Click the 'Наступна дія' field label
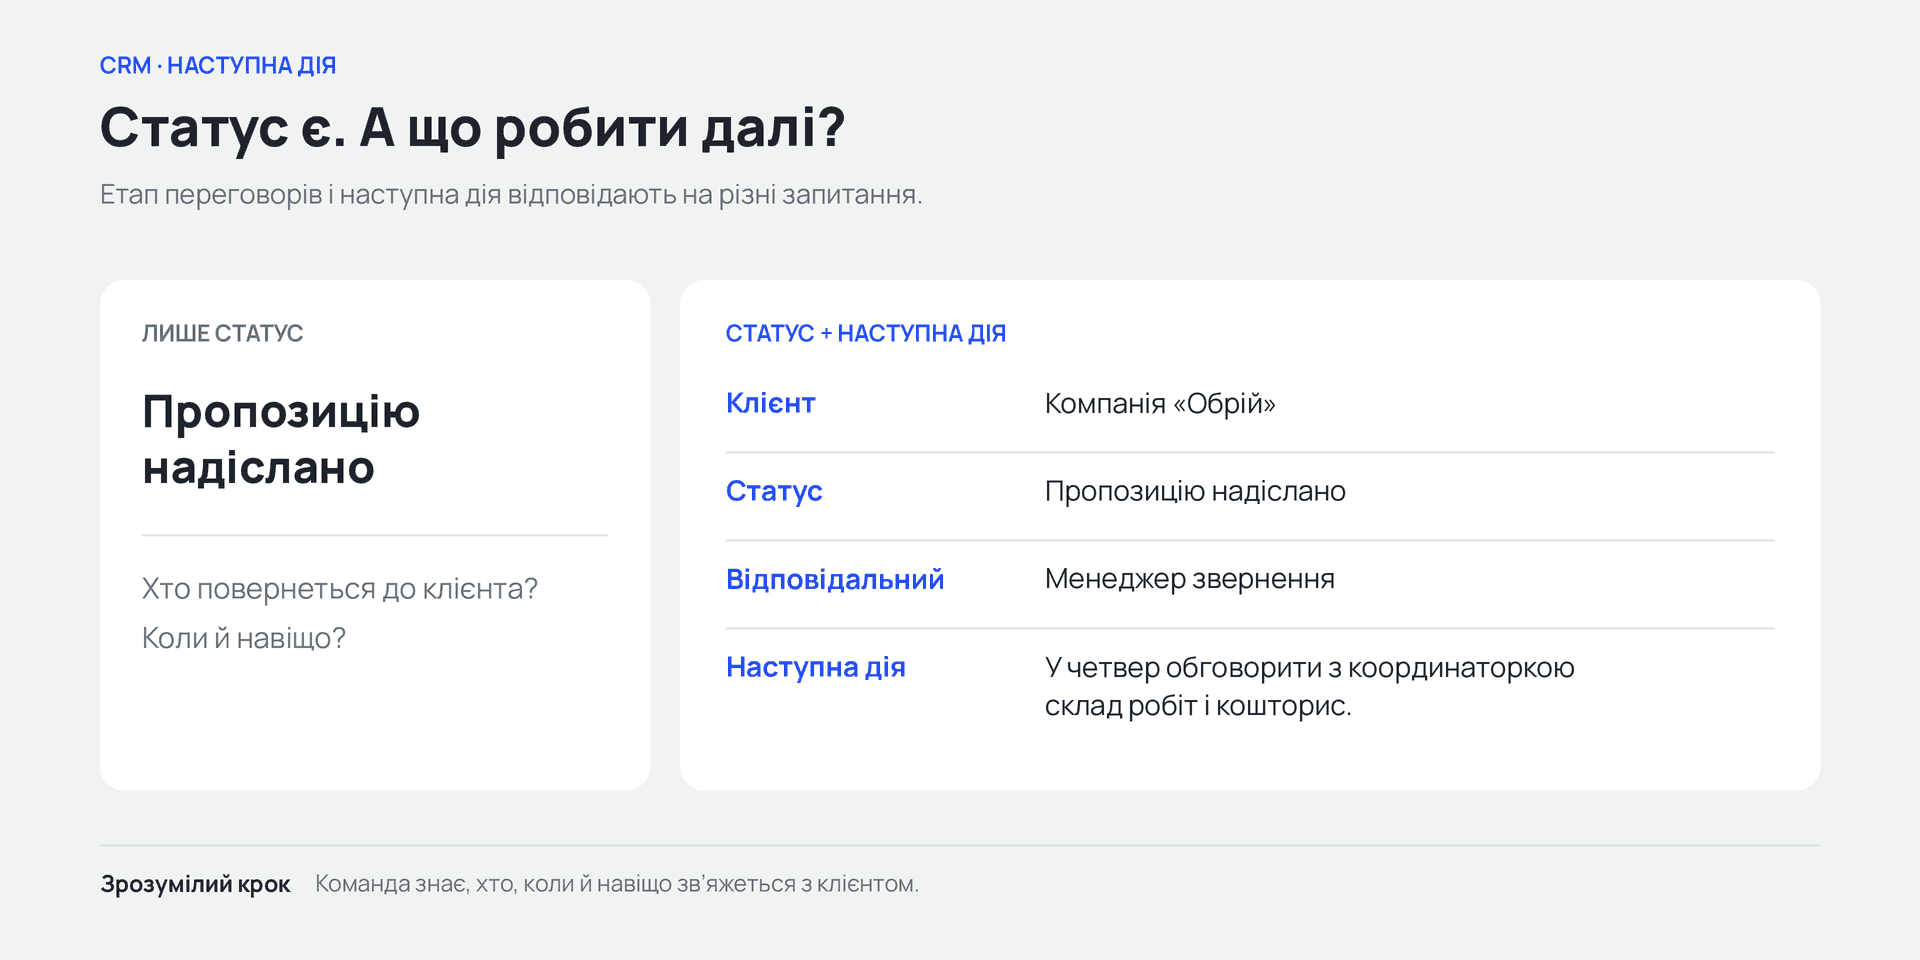The height and width of the screenshot is (960, 1920). click(x=816, y=668)
